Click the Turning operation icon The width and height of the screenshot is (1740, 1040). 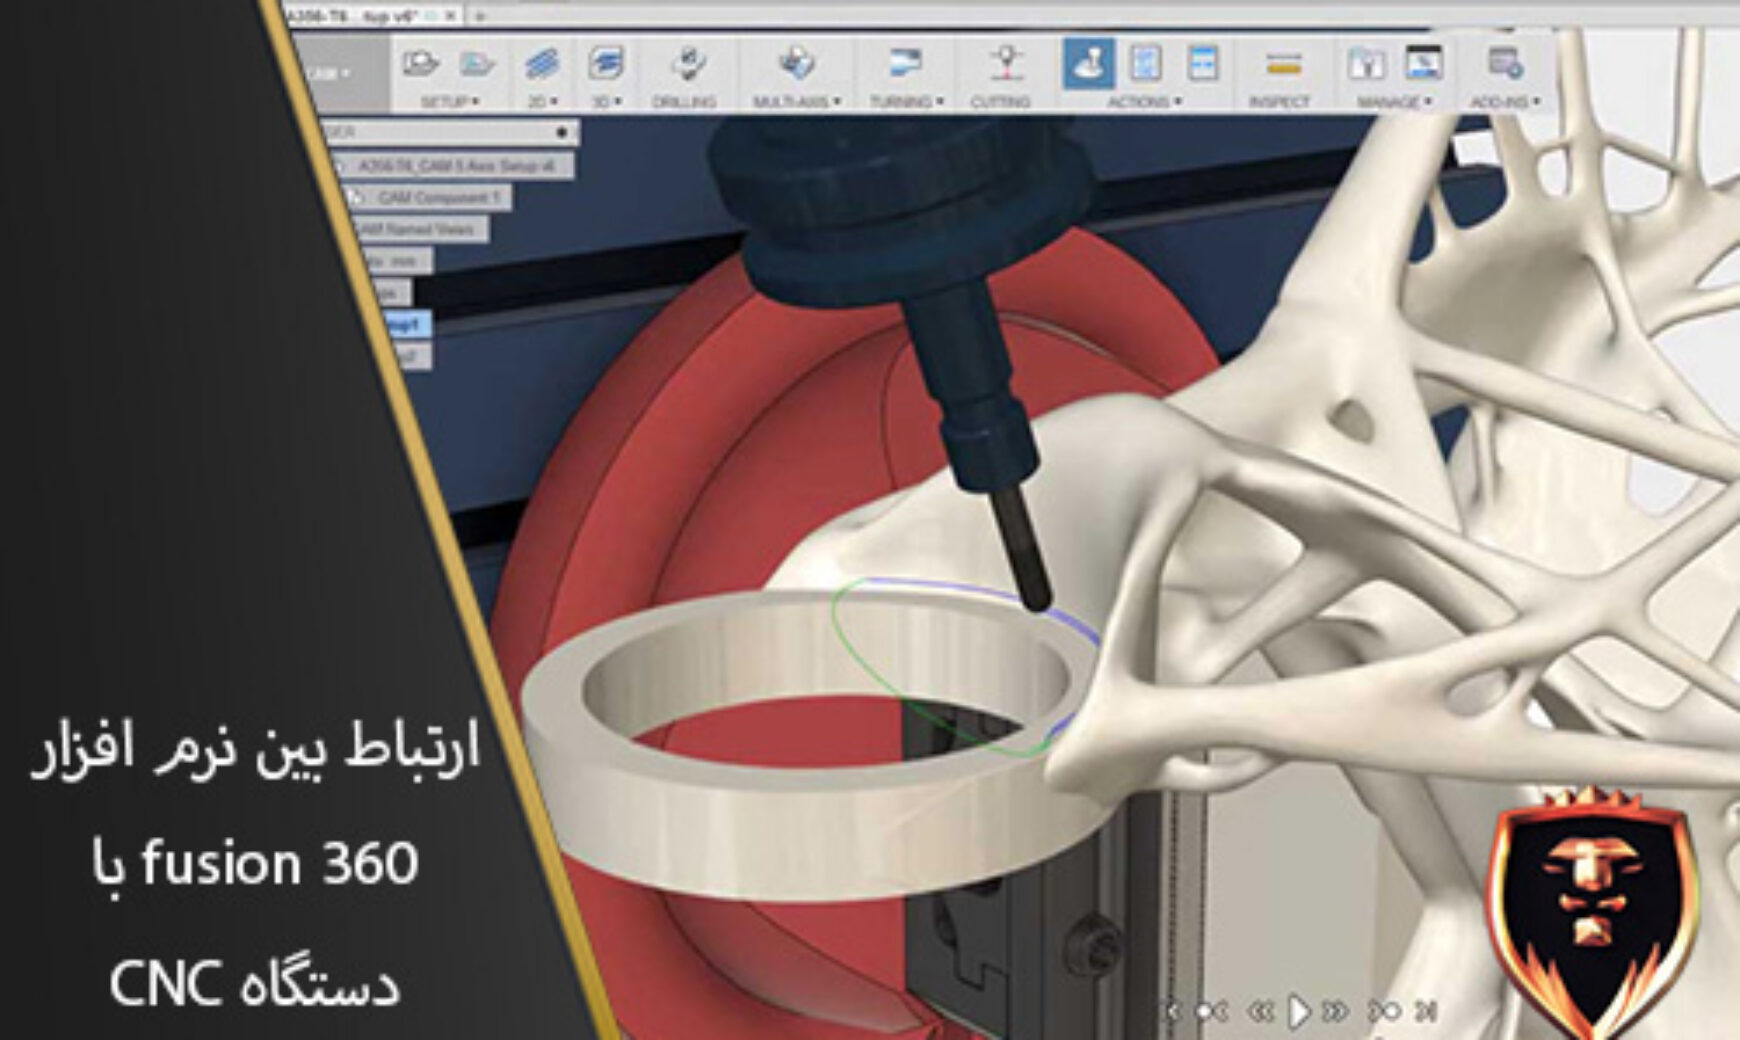click(x=906, y=64)
